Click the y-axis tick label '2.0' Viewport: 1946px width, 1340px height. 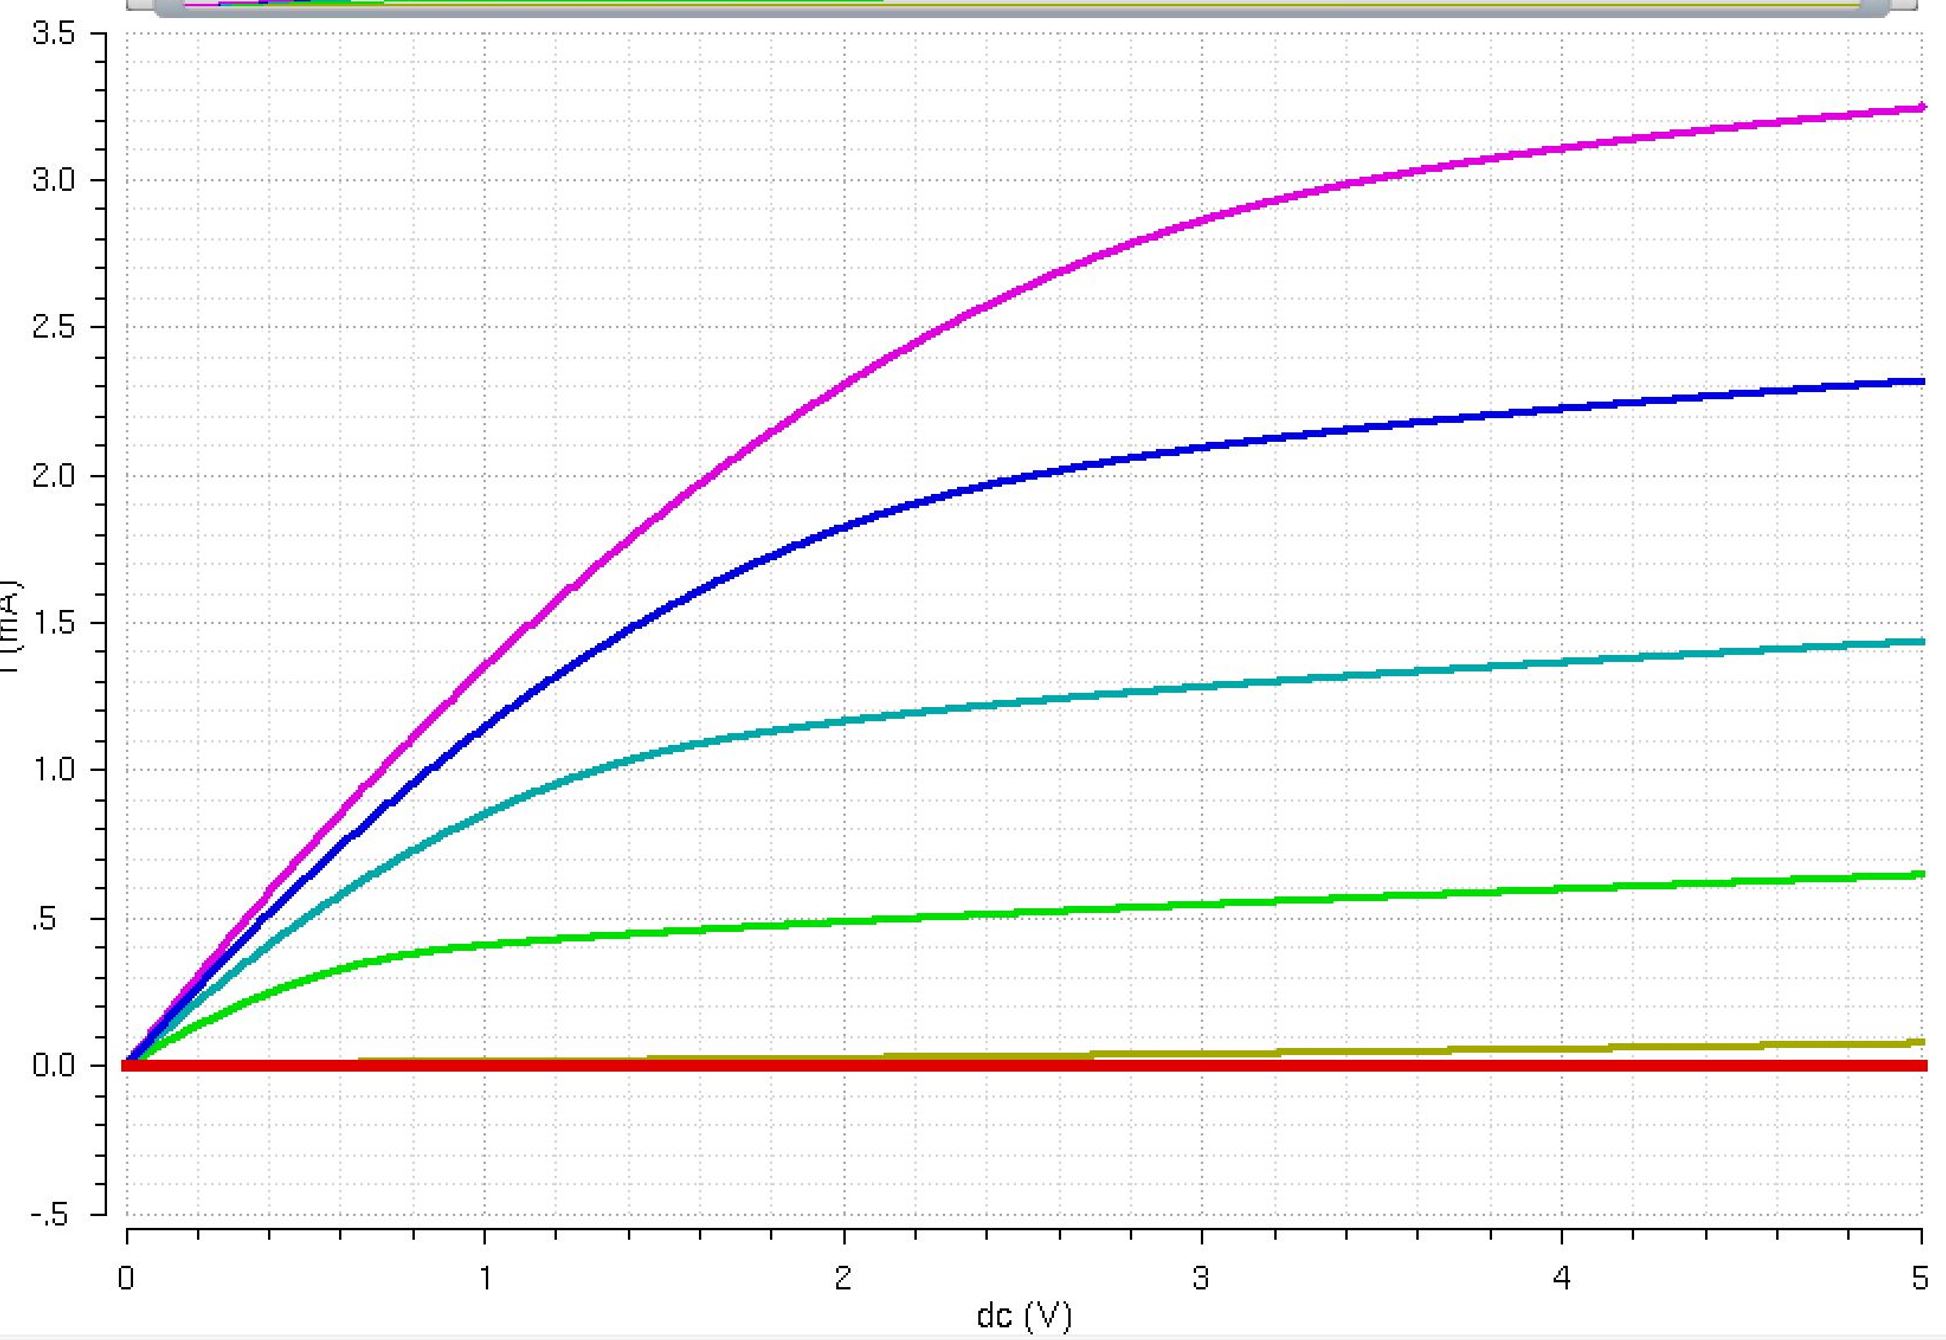[53, 475]
